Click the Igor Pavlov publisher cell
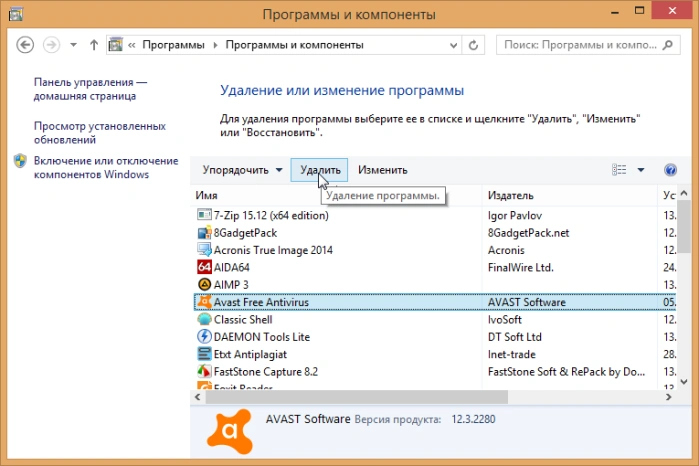 (x=514, y=215)
